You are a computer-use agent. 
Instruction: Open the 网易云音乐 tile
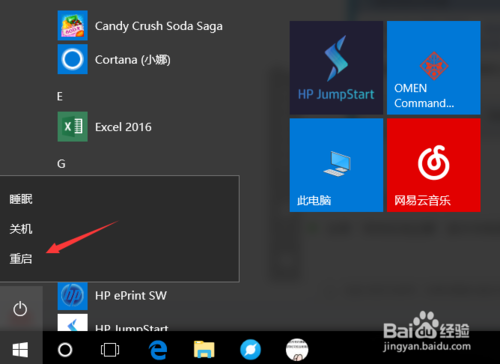(x=434, y=165)
